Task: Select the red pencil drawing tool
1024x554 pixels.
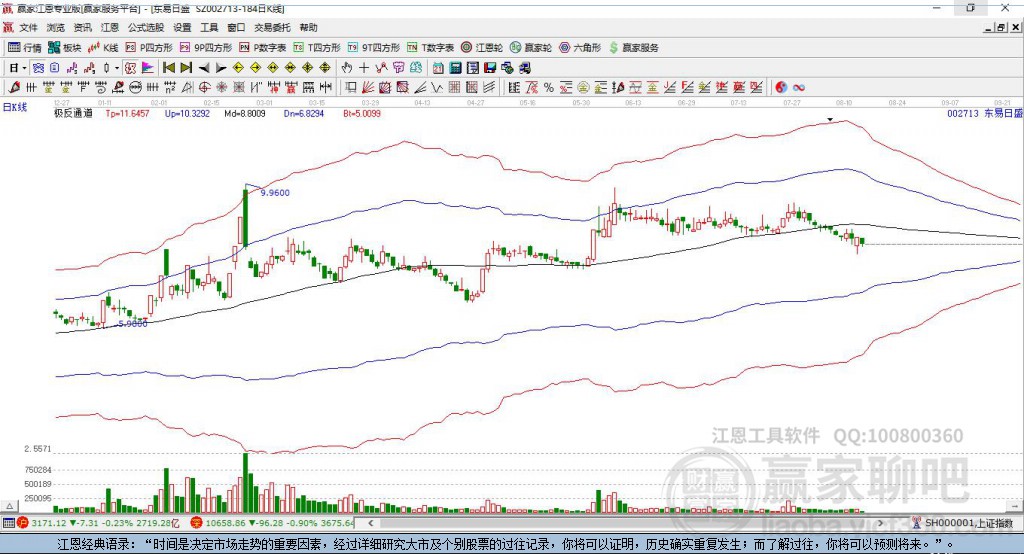Action: 14,87
